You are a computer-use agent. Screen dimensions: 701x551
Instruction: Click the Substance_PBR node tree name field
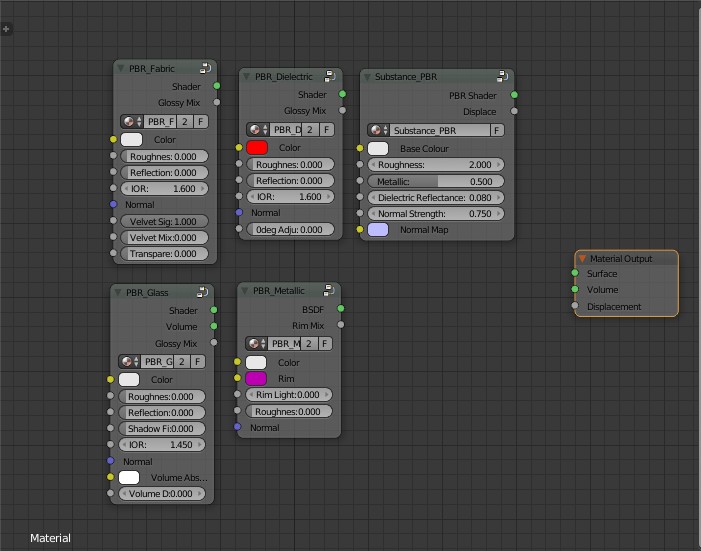point(439,130)
